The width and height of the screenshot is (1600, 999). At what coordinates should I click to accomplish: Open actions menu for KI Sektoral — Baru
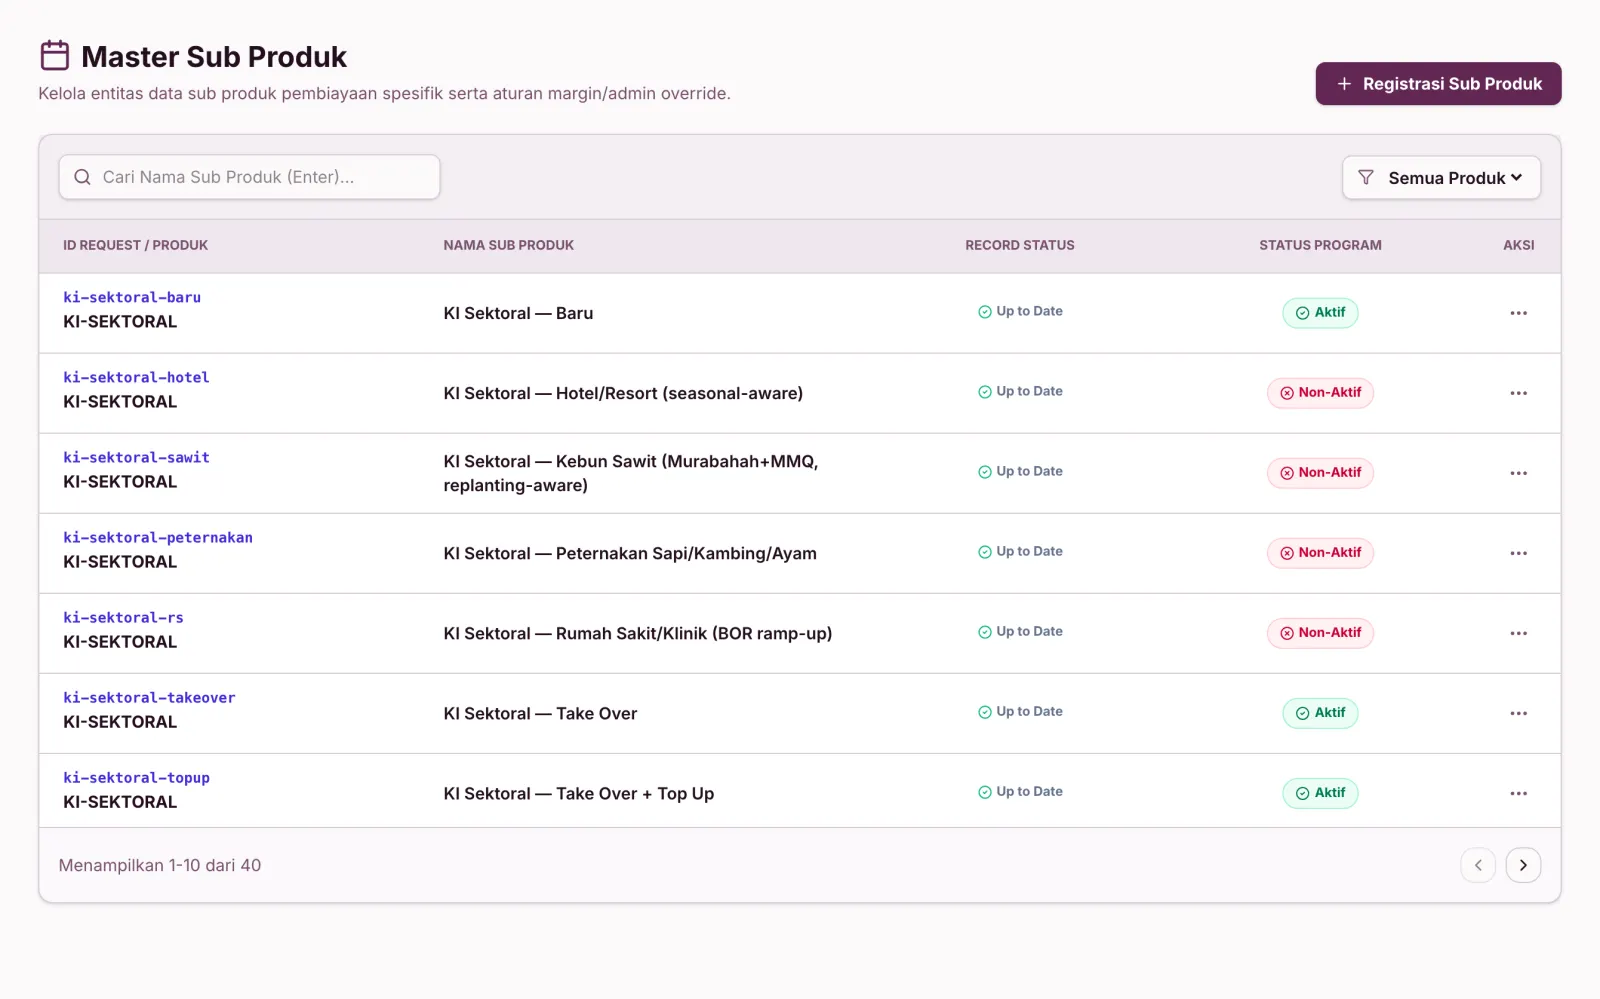[1518, 313]
